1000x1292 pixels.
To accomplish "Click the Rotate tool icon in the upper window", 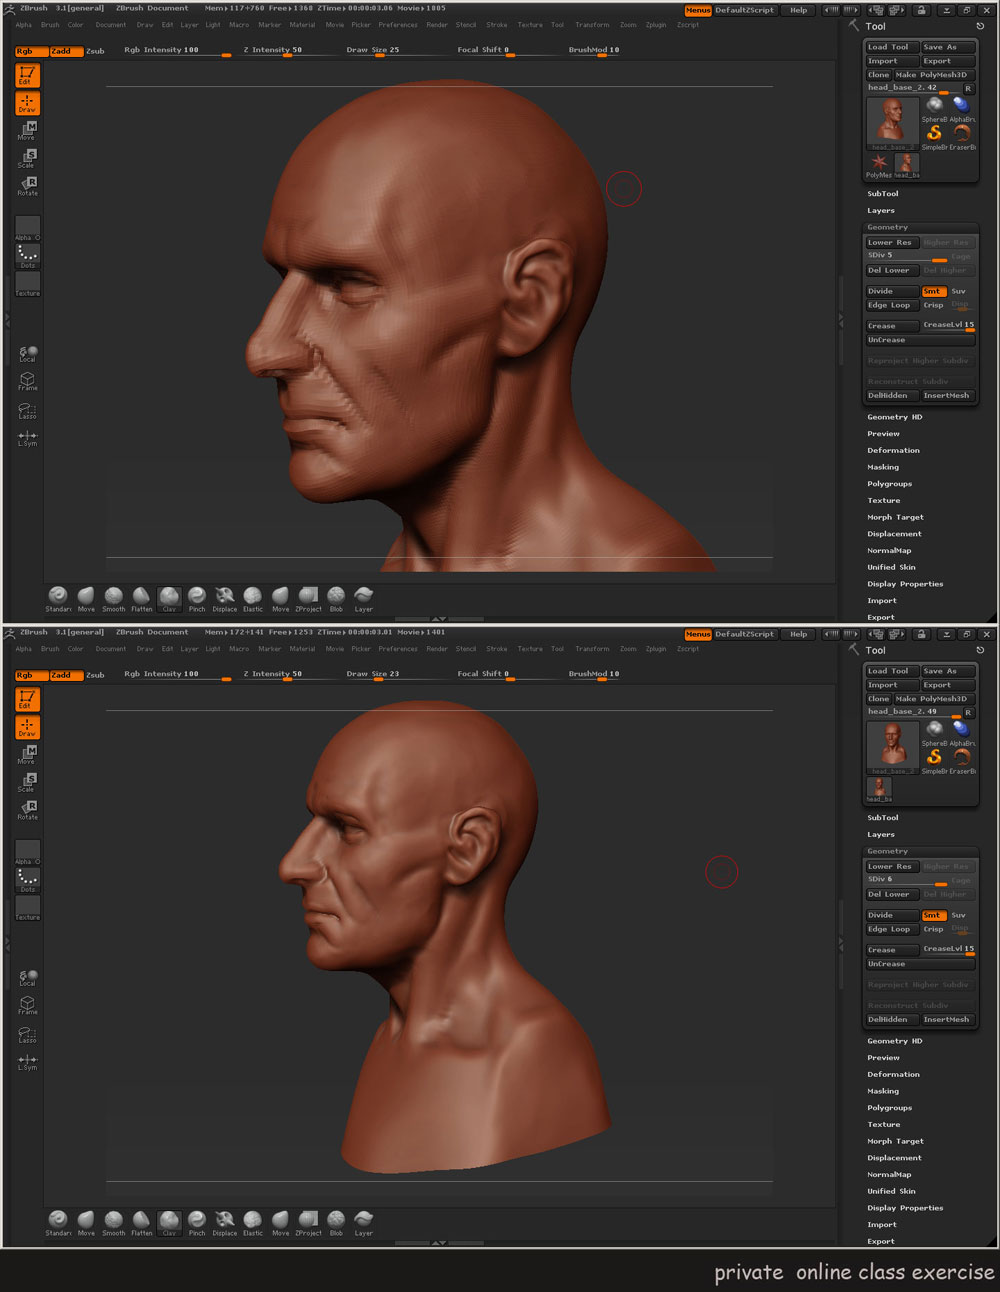I will click(27, 185).
